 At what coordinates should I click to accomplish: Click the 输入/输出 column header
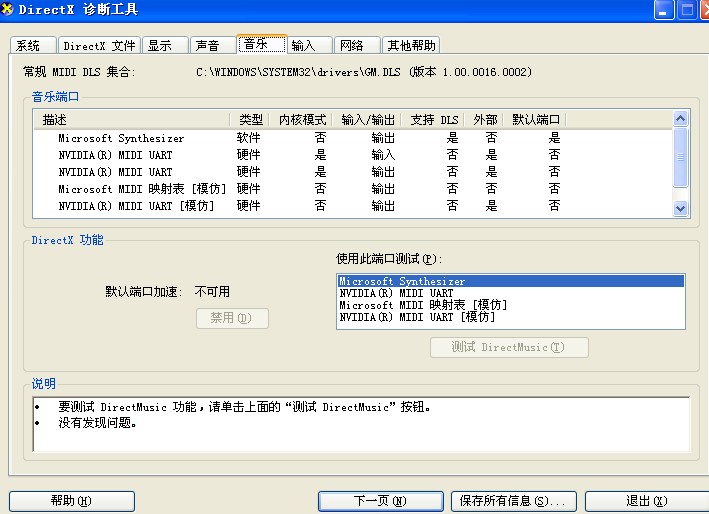[x=368, y=120]
